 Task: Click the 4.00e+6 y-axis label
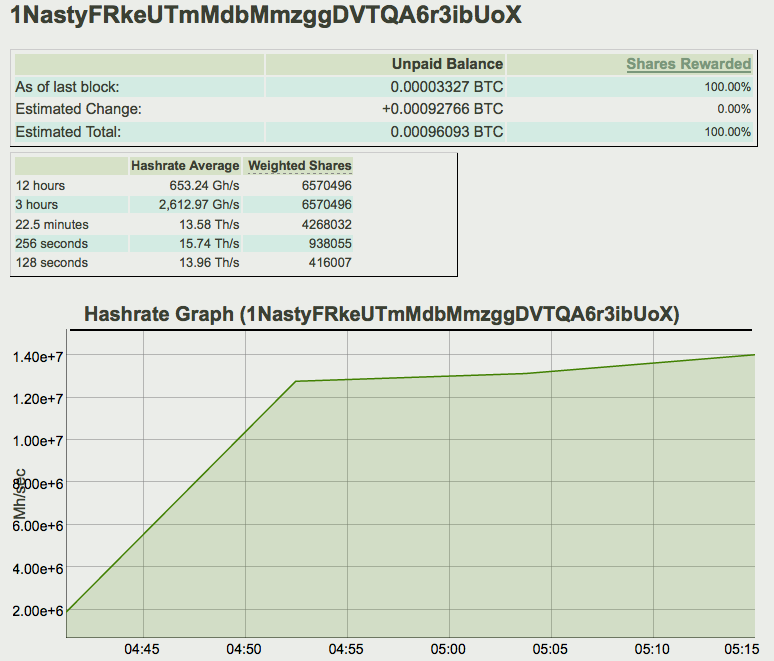point(38,569)
